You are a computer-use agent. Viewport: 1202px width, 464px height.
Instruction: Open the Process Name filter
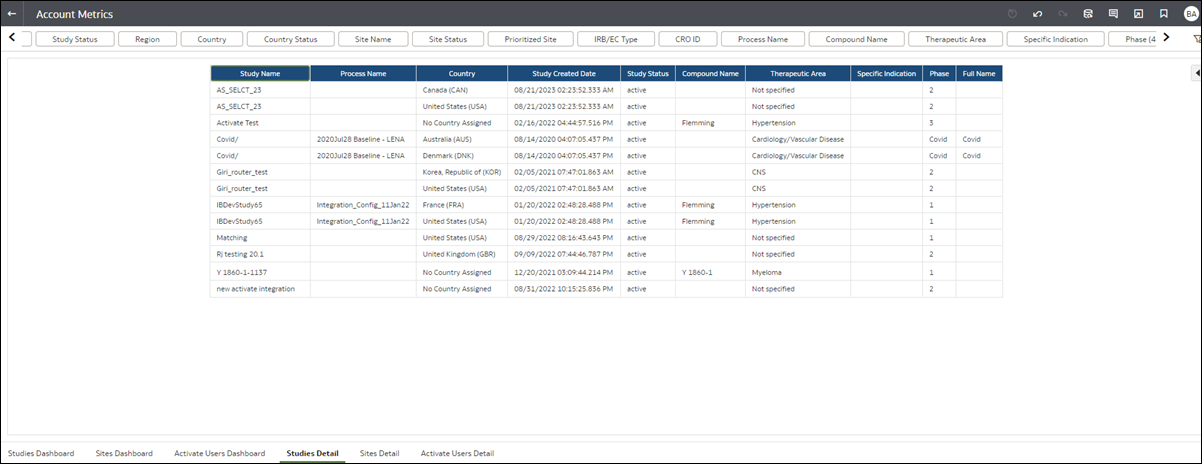[x=764, y=39]
